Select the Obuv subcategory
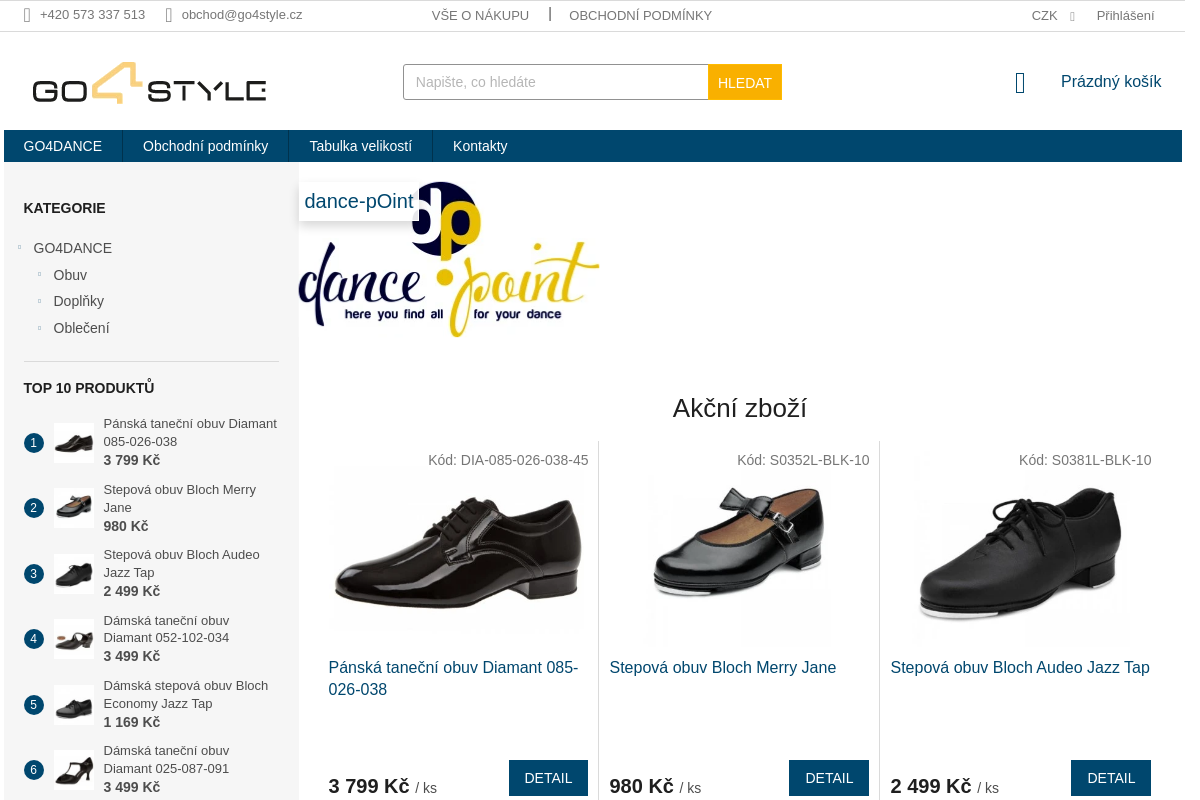1200x800 pixels. click(x=70, y=275)
